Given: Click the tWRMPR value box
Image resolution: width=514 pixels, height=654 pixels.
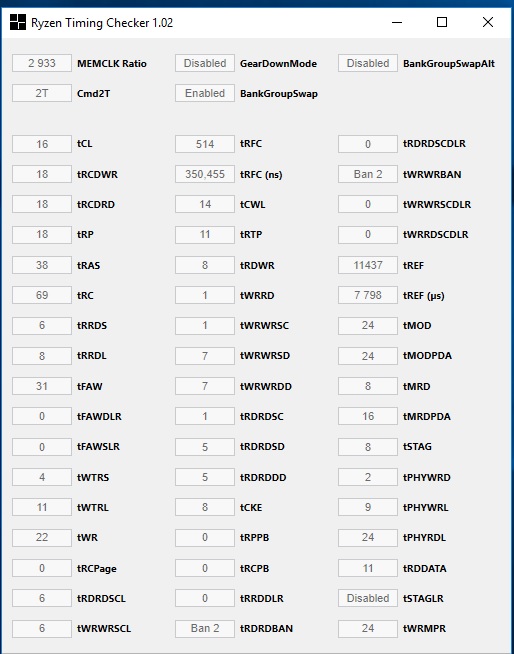Looking at the screenshot, I should pyautogui.click(x=368, y=629).
